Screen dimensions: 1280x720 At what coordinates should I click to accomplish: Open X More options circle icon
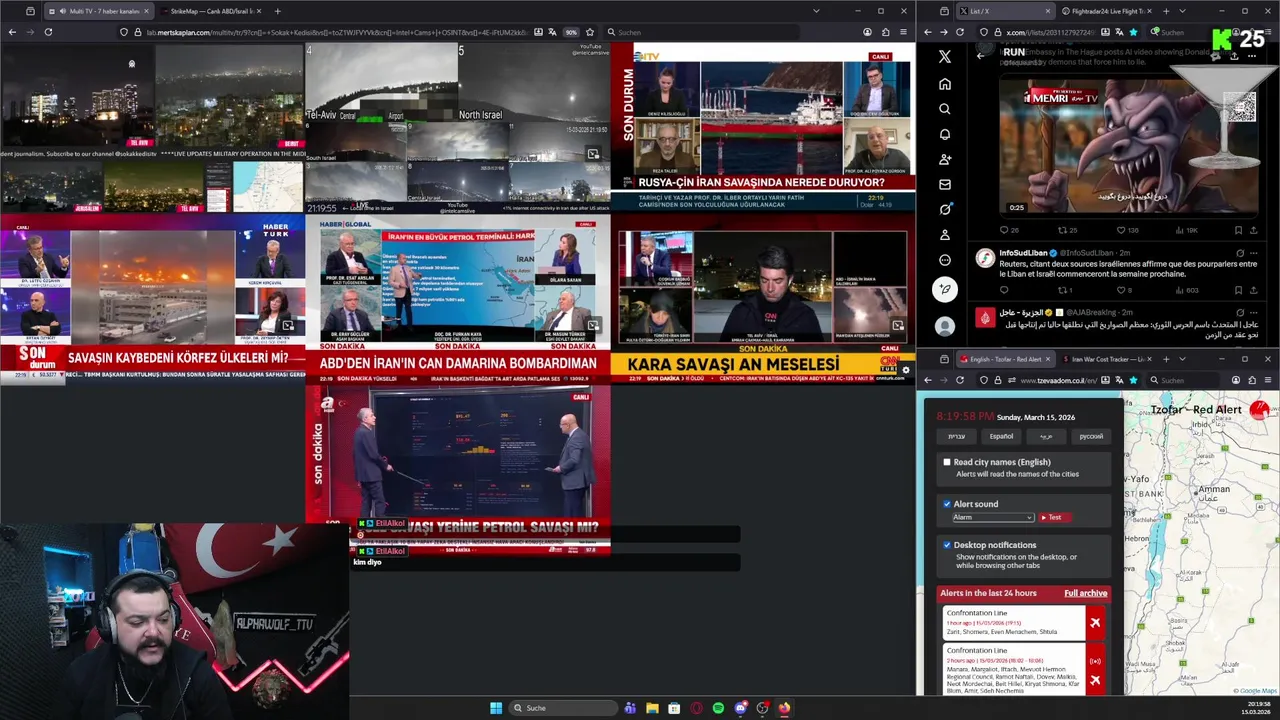pyautogui.click(x=944, y=260)
